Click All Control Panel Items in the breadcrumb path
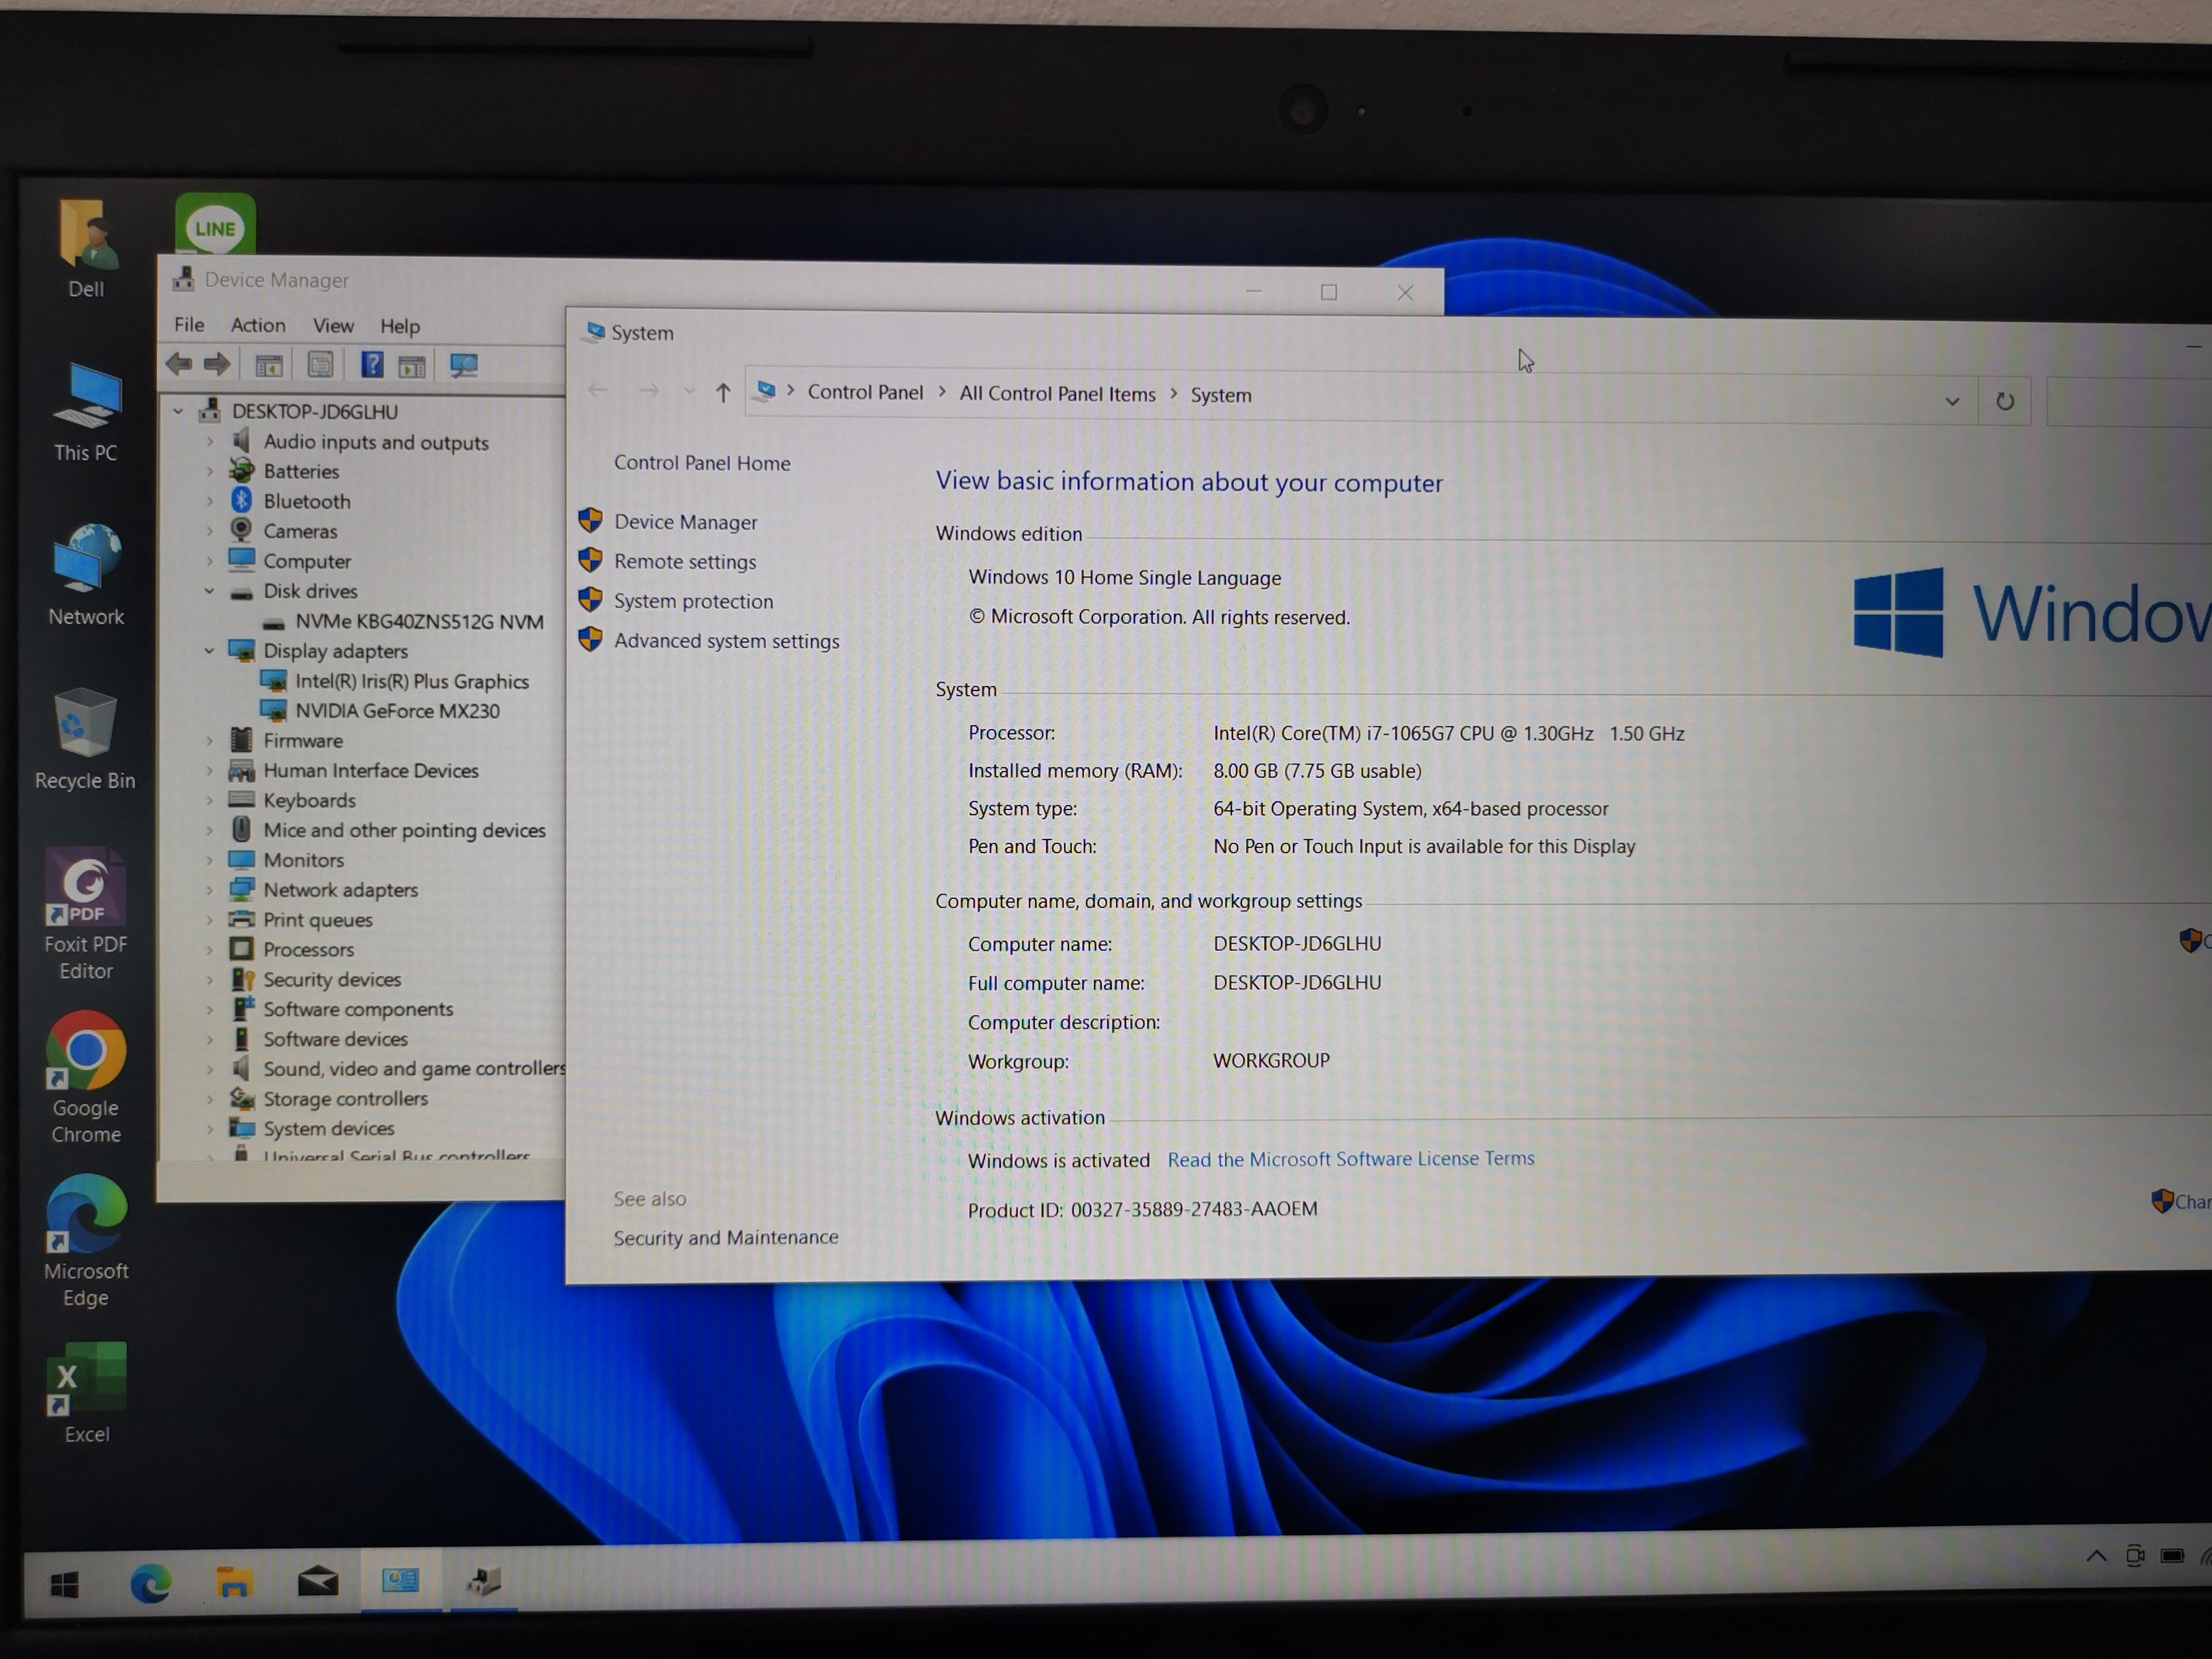Image resolution: width=2212 pixels, height=1659 pixels. [1057, 393]
